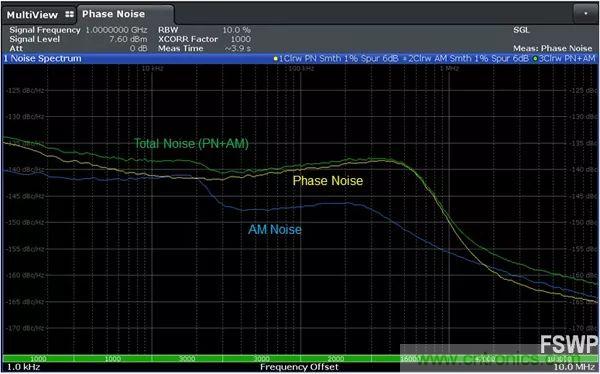600x374 pixels.
Task: Click the Meas Time readout
Action: point(204,49)
